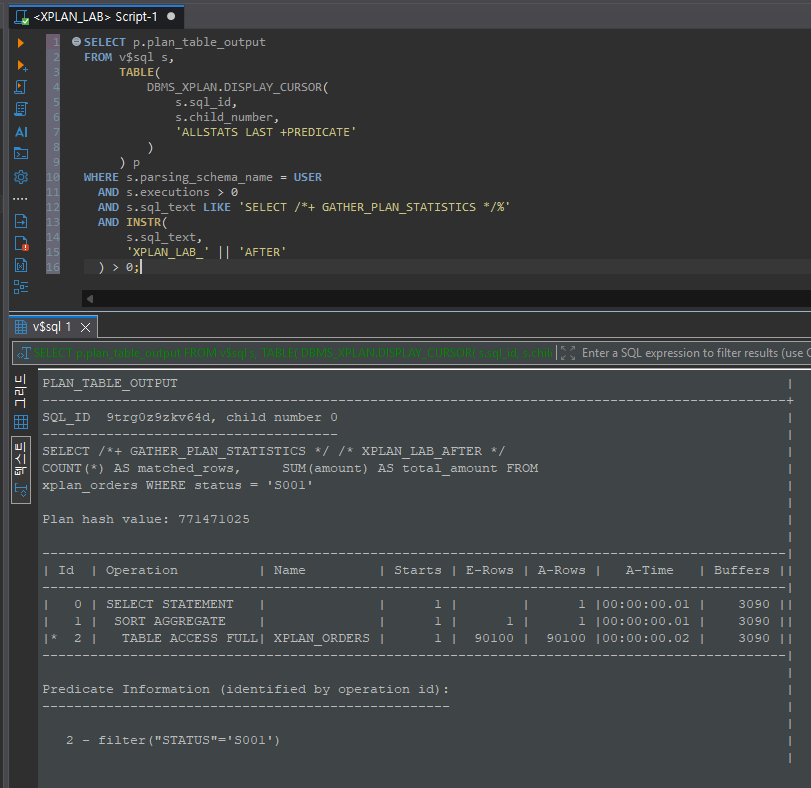This screenshot has width=811, height=788.
Task: Open the AI assistant
Action: [x=21, y=132]
